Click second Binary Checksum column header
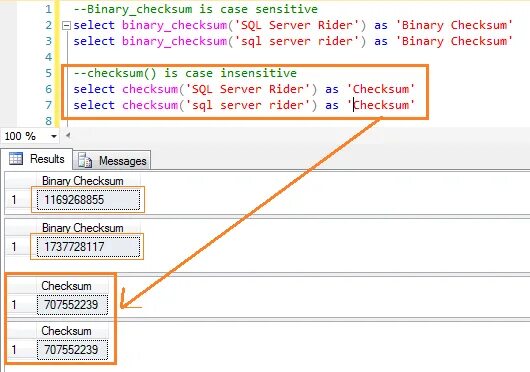The width and height of the screenshot is (530, 372). [88, 228]
